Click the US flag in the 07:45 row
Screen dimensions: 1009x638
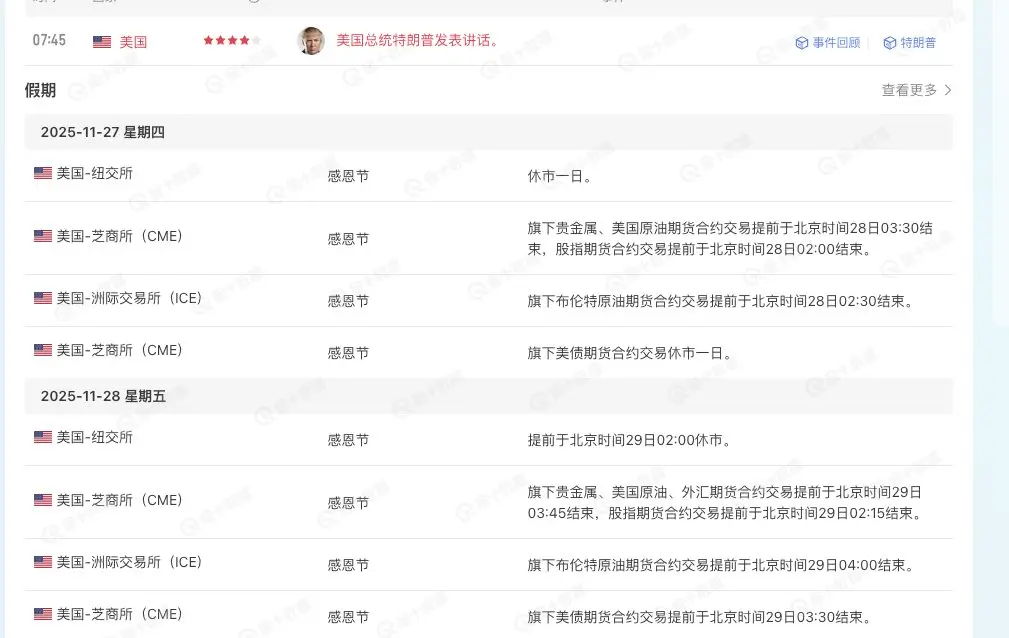click(x=102, y=42)
